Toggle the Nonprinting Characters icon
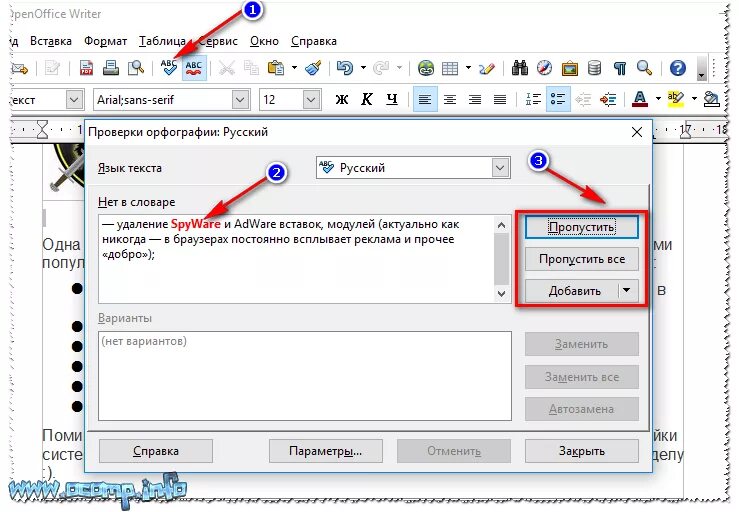The image size is (739, 512). (620, 68)
